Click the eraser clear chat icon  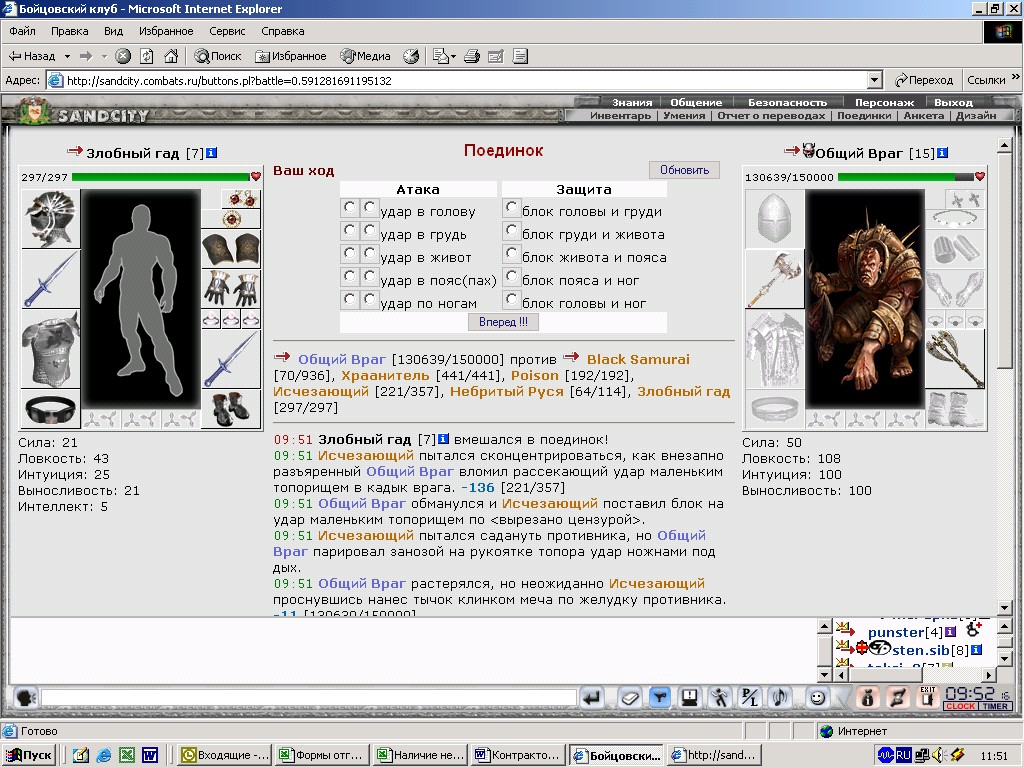click(630, 698)
